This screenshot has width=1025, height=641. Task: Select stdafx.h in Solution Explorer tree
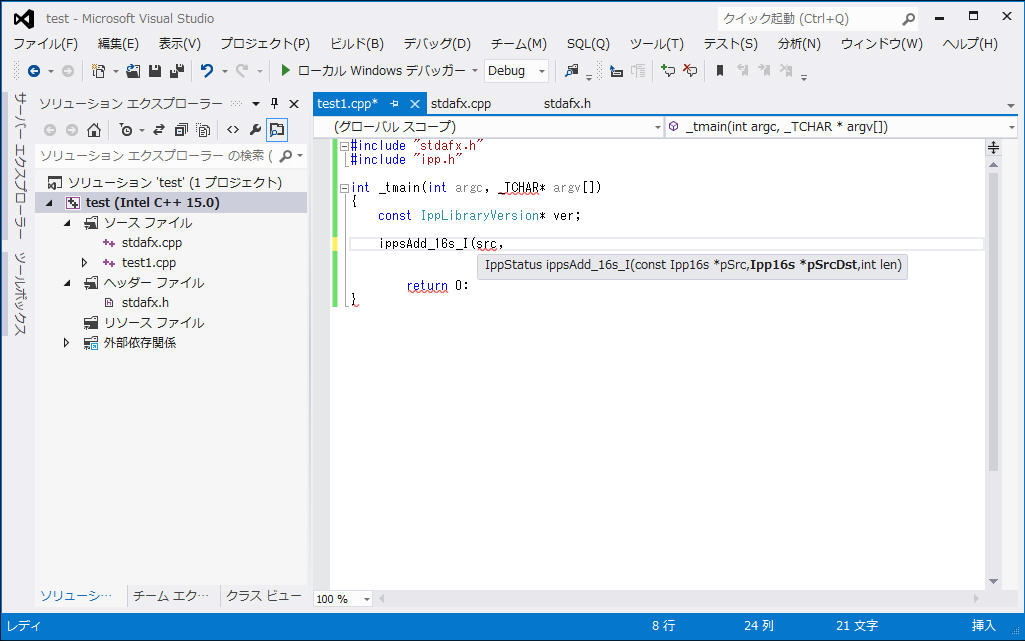click(145, 303)
